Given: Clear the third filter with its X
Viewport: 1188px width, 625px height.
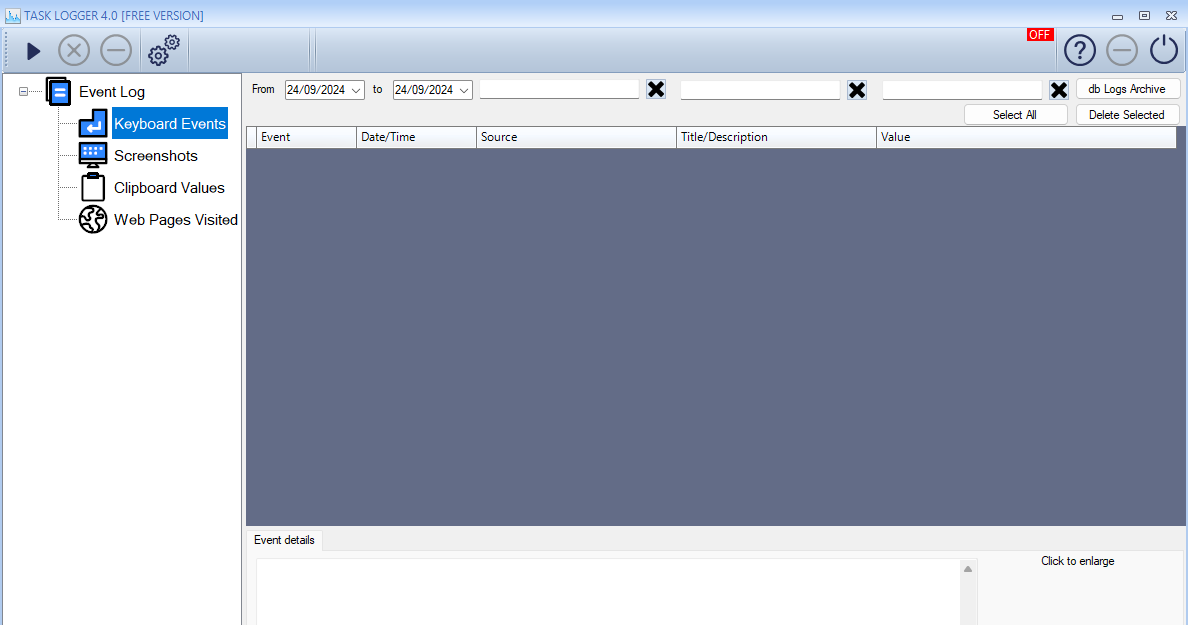Looking at the screenshot, I should (x=1059, y=90).
